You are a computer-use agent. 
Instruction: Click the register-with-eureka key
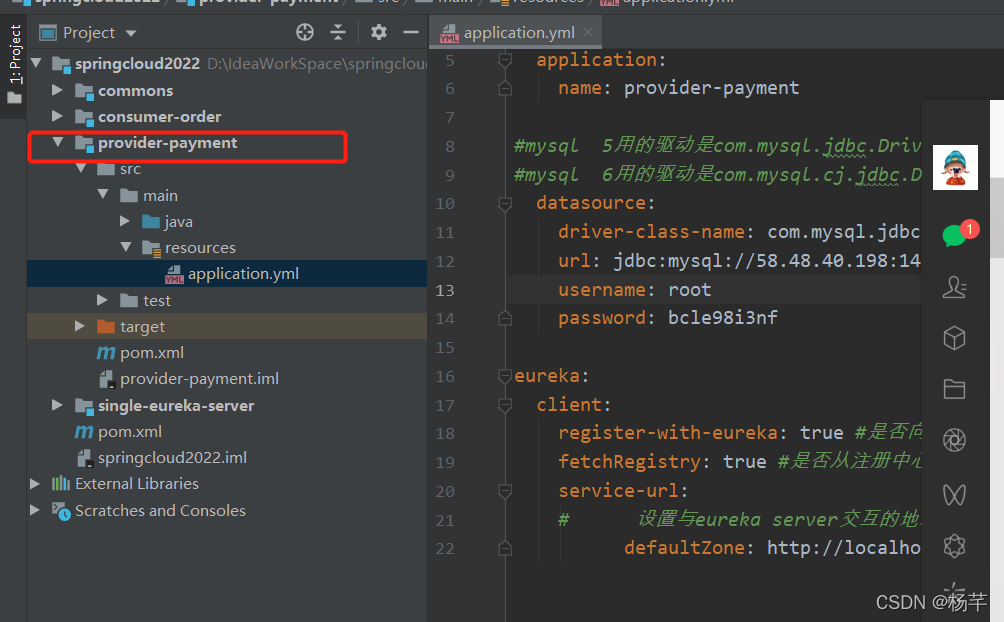(x=667, y=433)
